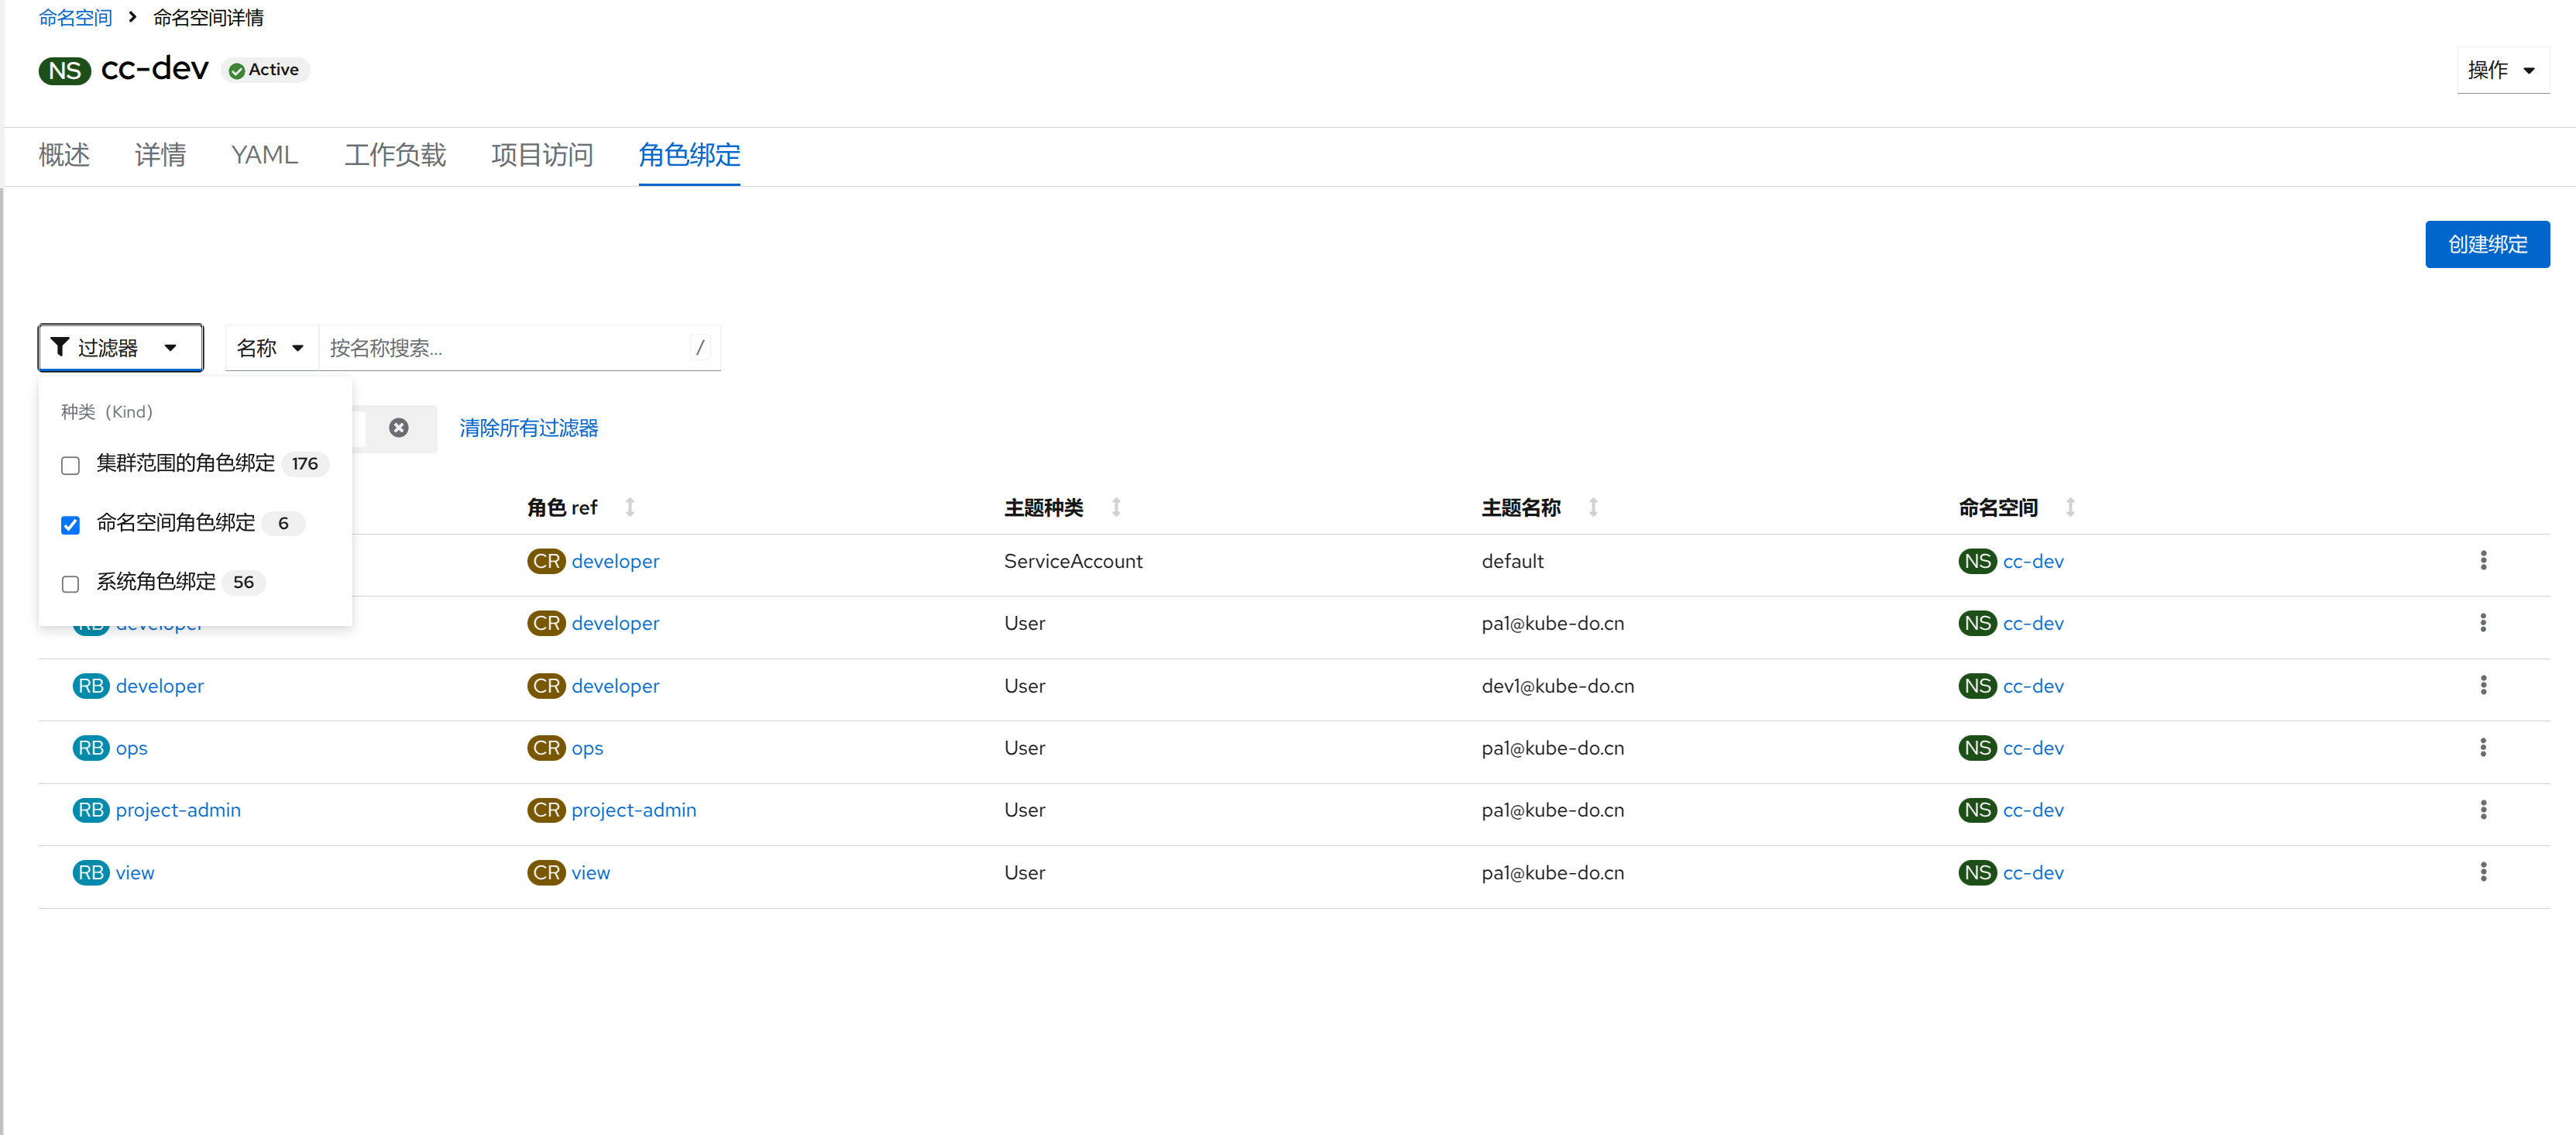The image size is (2576, 1135).
Task: Sort by the 主题名称 column icon
Action: coord(1593,508)
